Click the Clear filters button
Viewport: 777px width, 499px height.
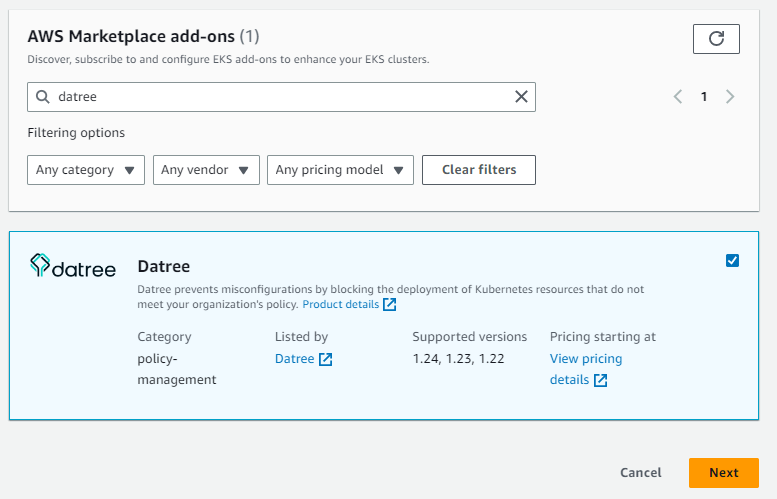point(479,170)
